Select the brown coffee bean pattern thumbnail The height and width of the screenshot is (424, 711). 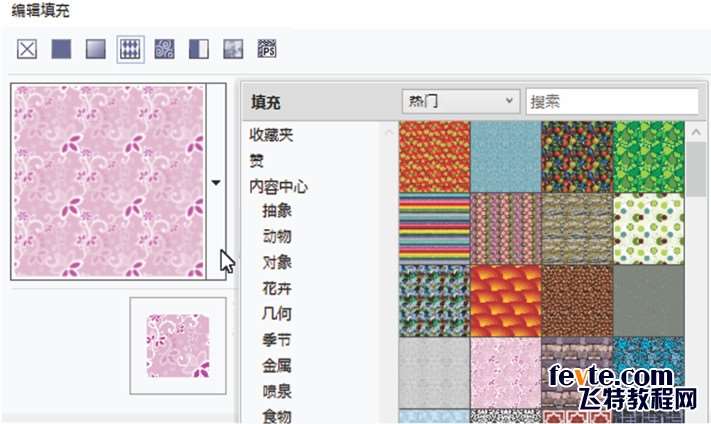point(577,301)
